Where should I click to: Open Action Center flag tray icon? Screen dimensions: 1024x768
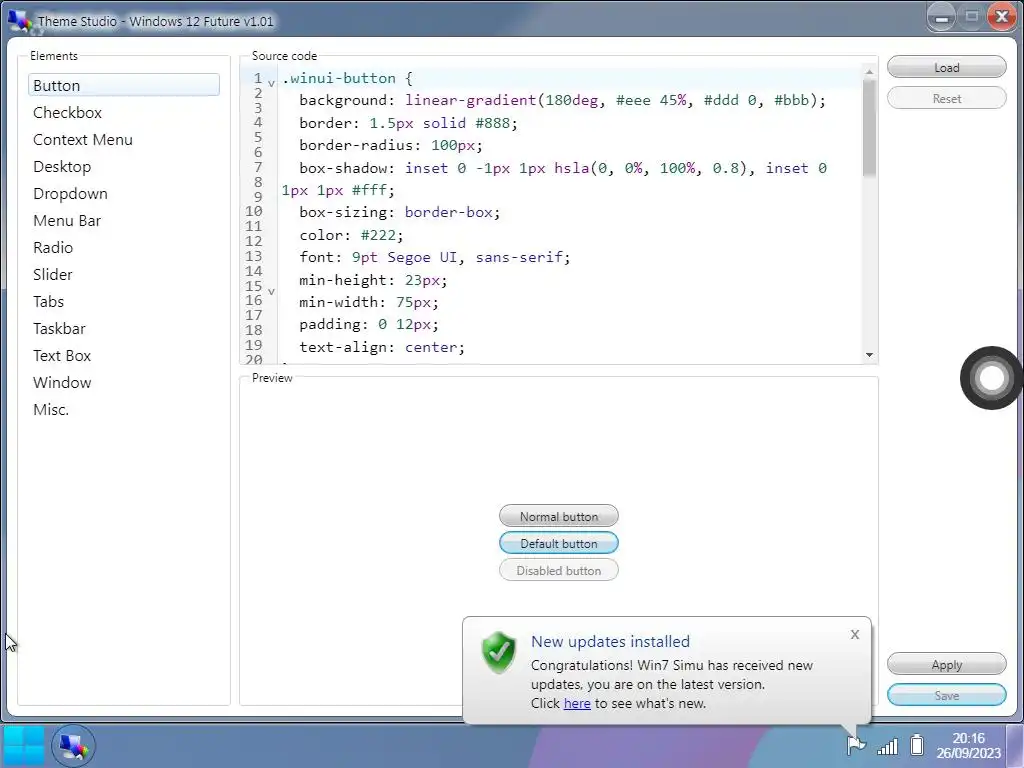pyautogui.click(x=856, y=744)
